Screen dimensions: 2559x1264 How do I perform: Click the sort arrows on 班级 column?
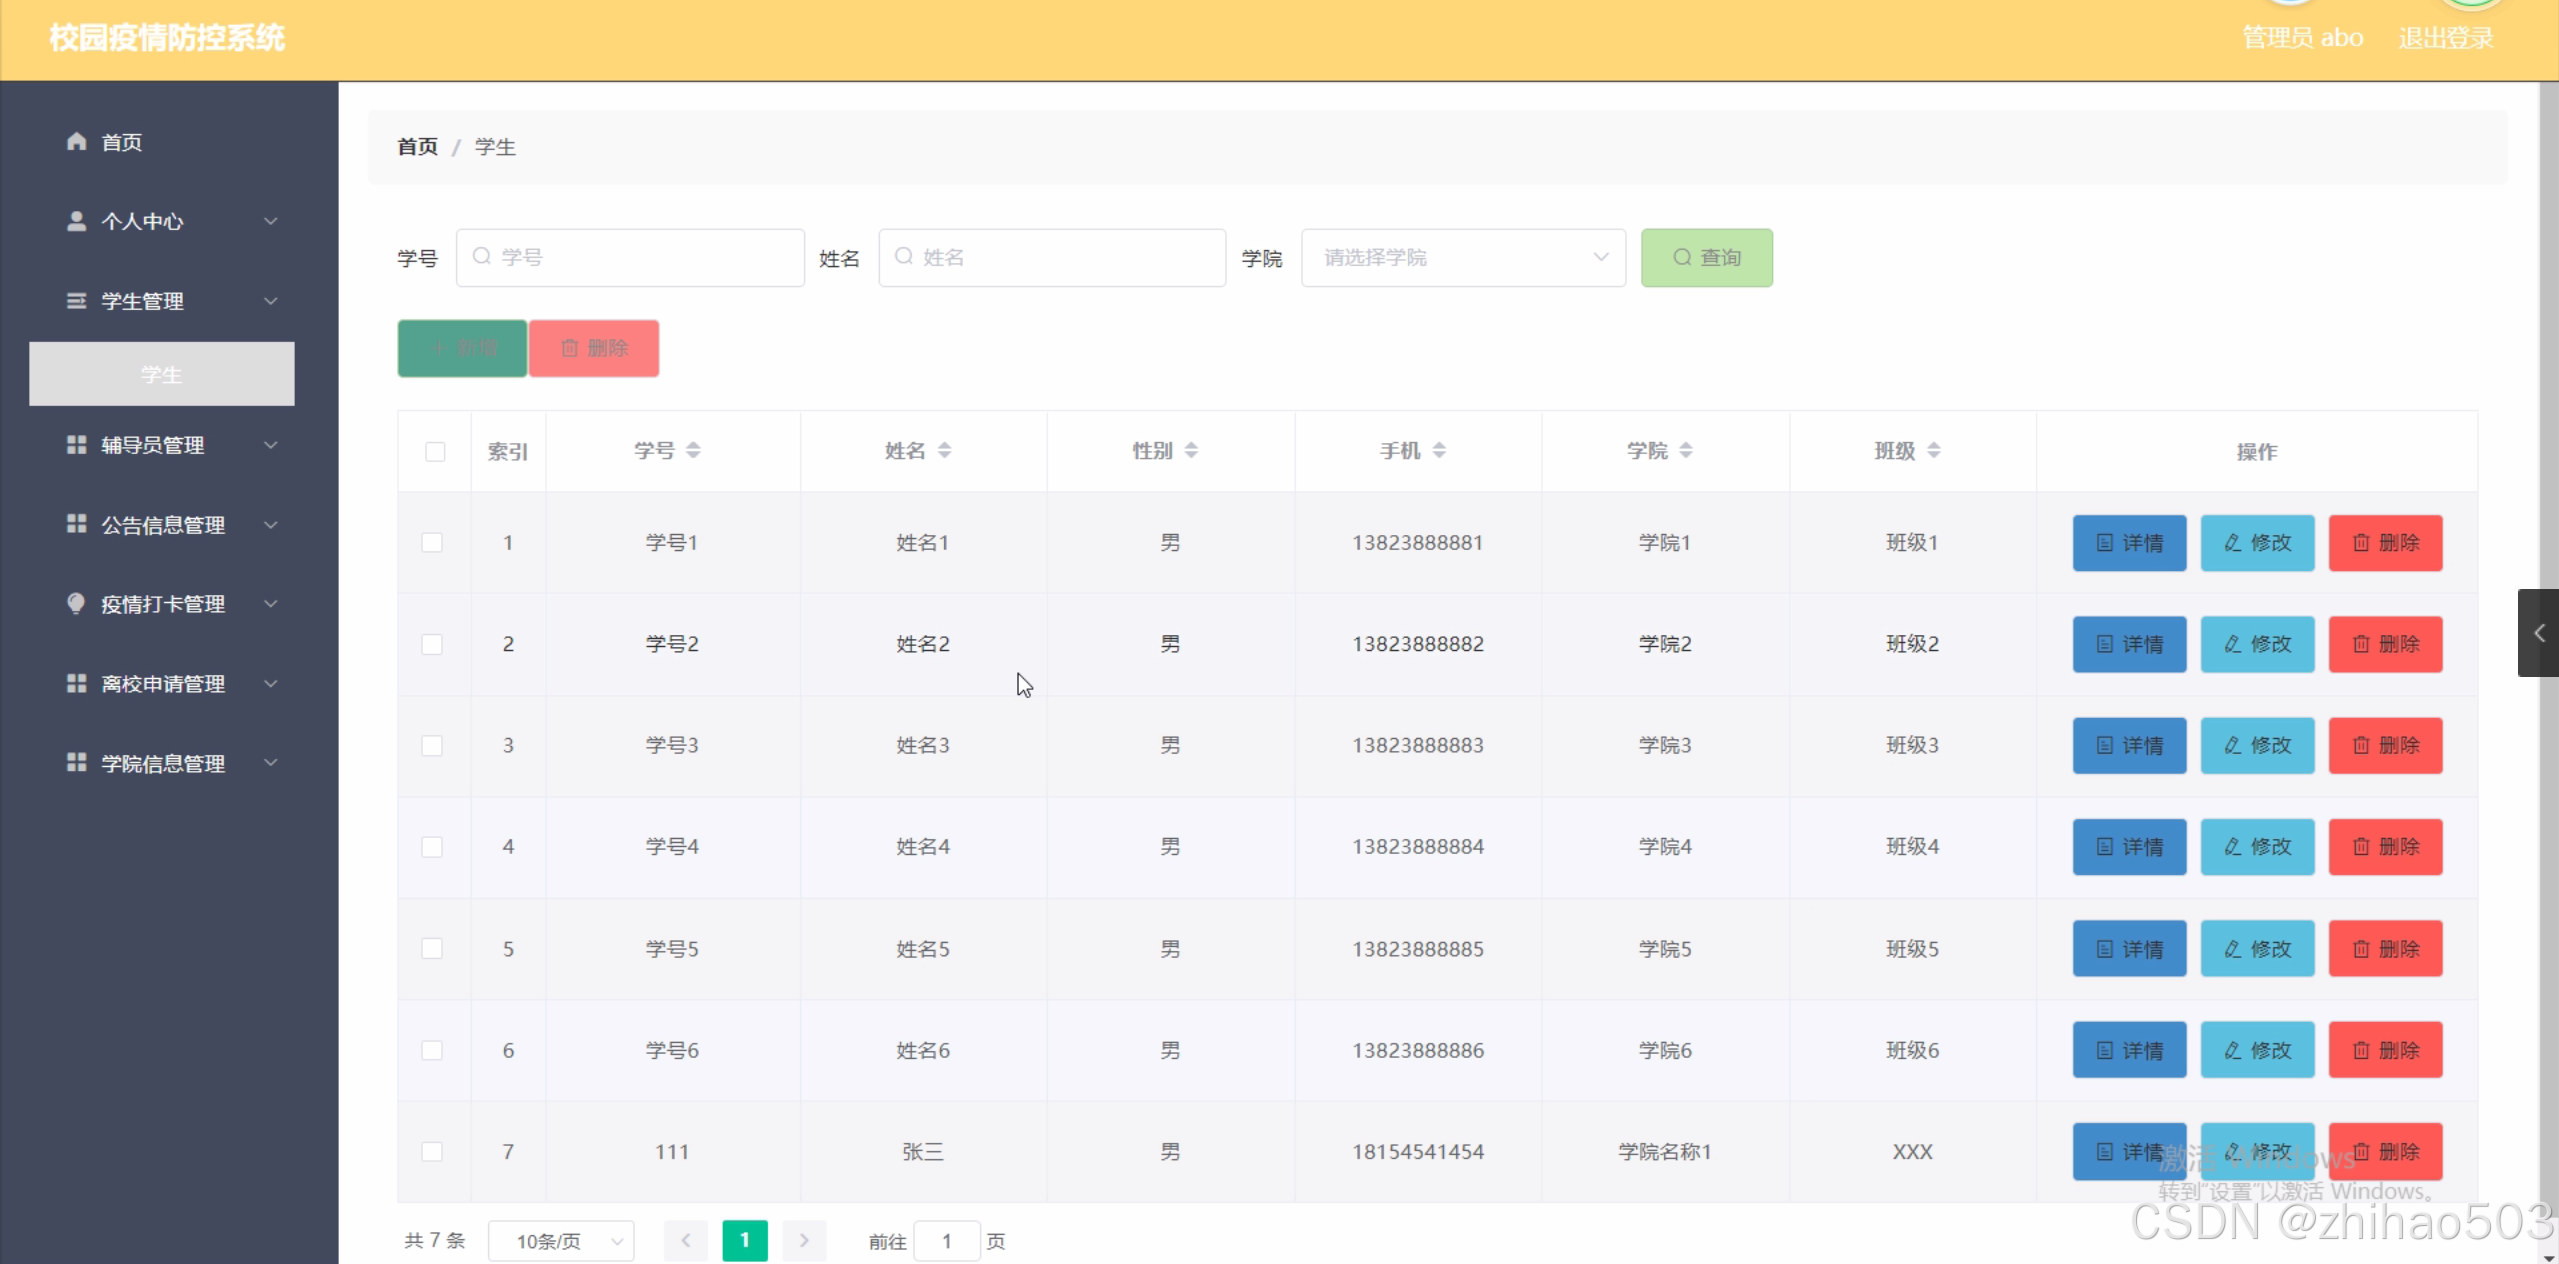(x=1933, y=451)
